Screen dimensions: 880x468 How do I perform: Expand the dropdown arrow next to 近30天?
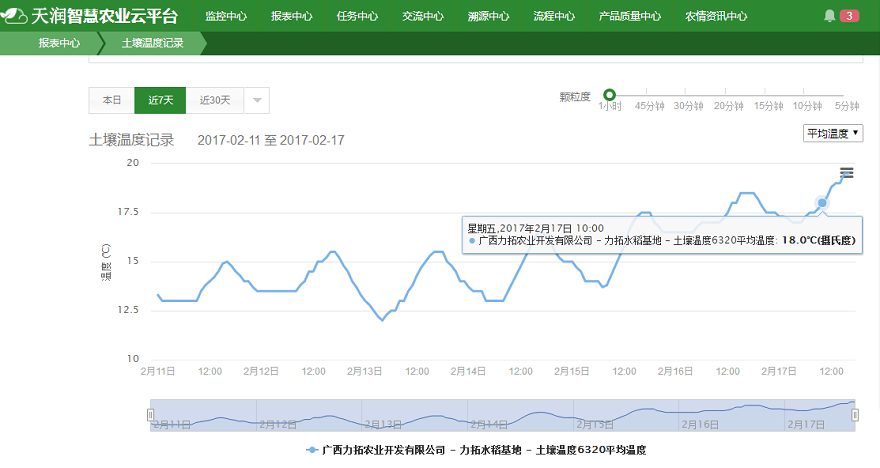point(256,100)
